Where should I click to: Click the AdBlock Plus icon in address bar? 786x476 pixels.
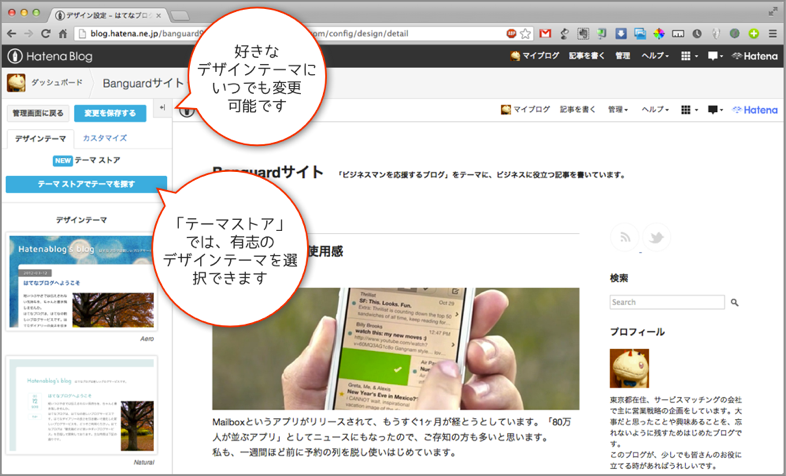[511, 34]
